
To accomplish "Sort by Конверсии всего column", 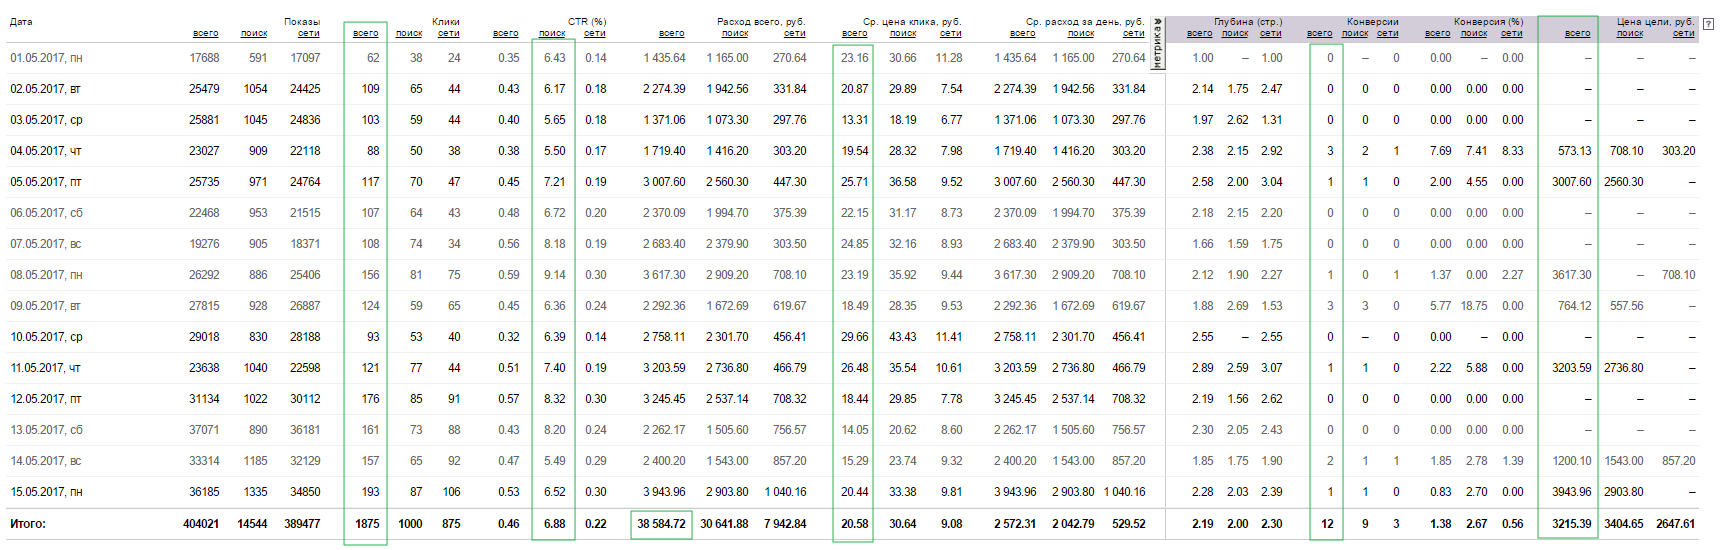I will (1319, 34).
